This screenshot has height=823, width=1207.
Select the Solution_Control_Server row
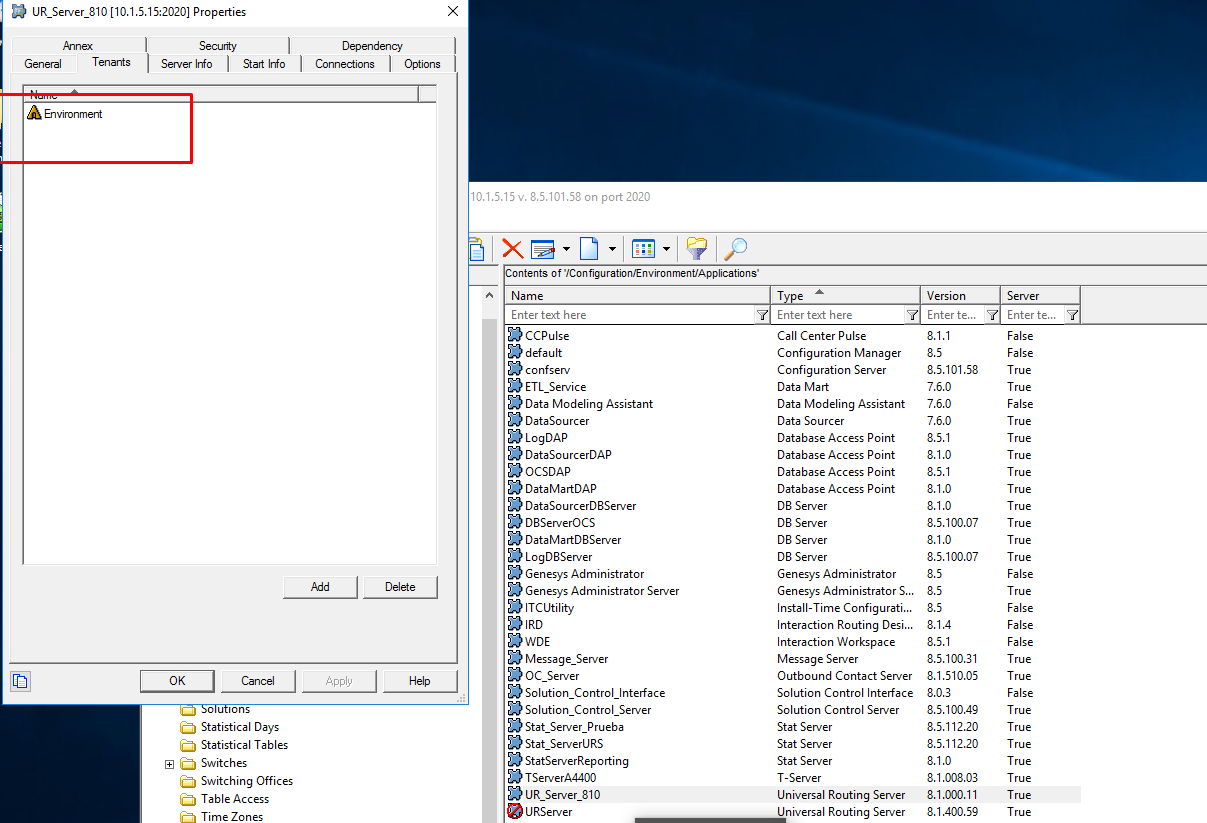[x=793, y=710]
